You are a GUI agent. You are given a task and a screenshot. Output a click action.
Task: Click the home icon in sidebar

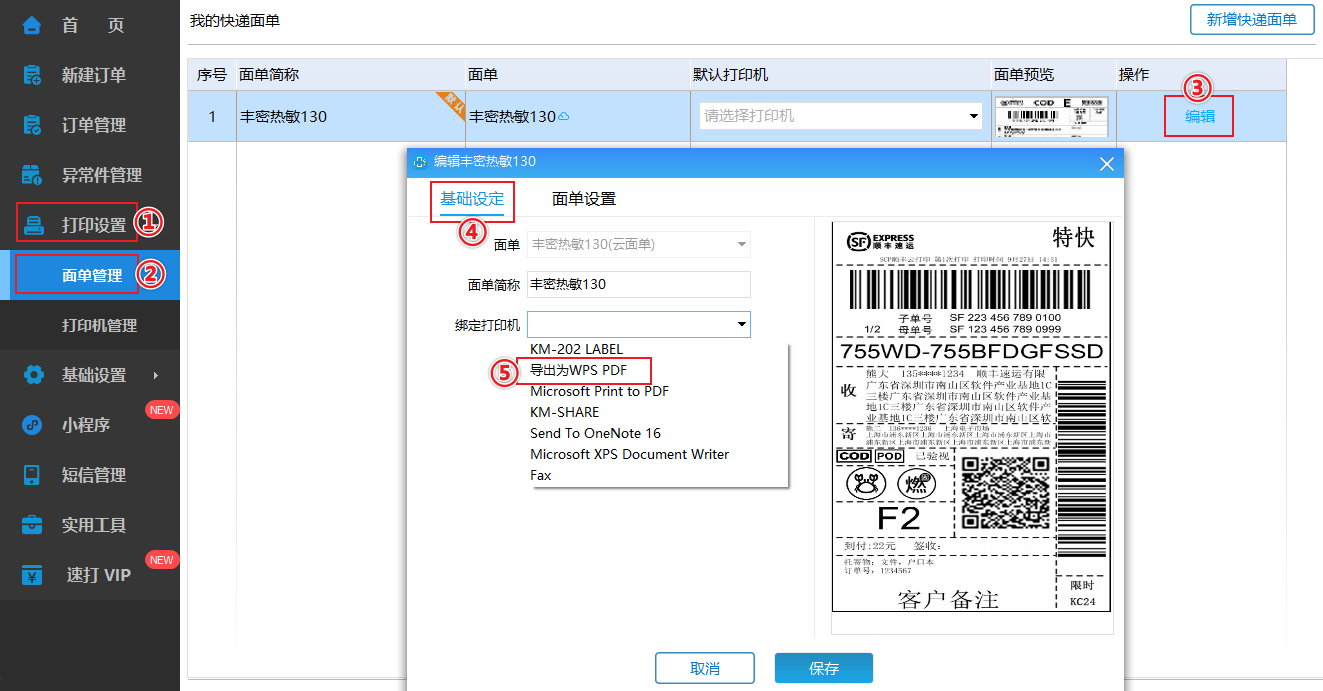point(33,25)
